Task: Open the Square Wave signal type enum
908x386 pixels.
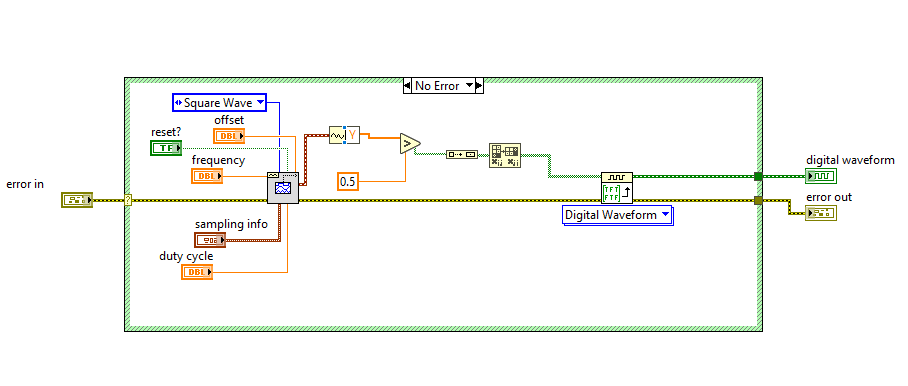Action: 219,103
